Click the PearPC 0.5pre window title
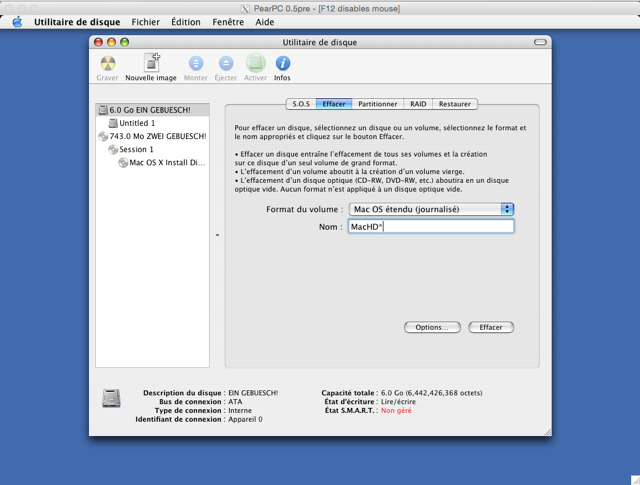The height and width of the screenshot is (485, 640). coord(327,9)
